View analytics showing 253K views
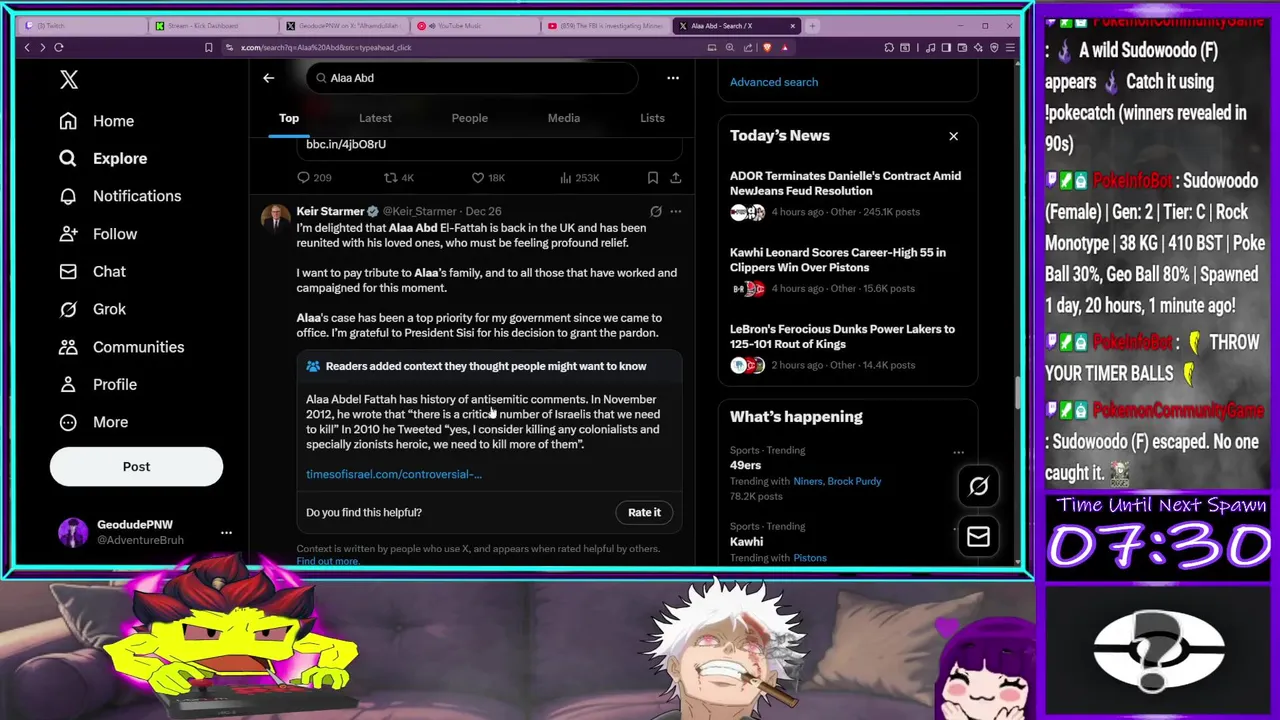 [x=579, y=178]
